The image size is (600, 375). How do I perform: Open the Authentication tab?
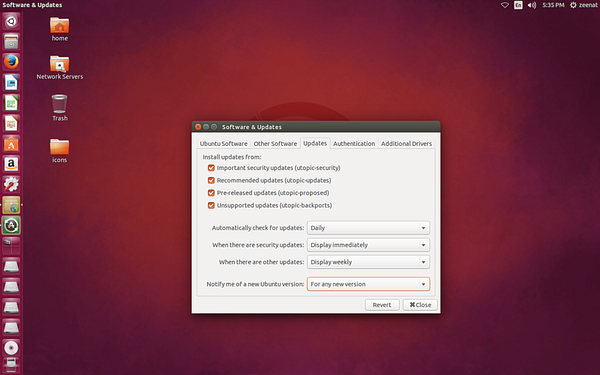tap(354, 143)
